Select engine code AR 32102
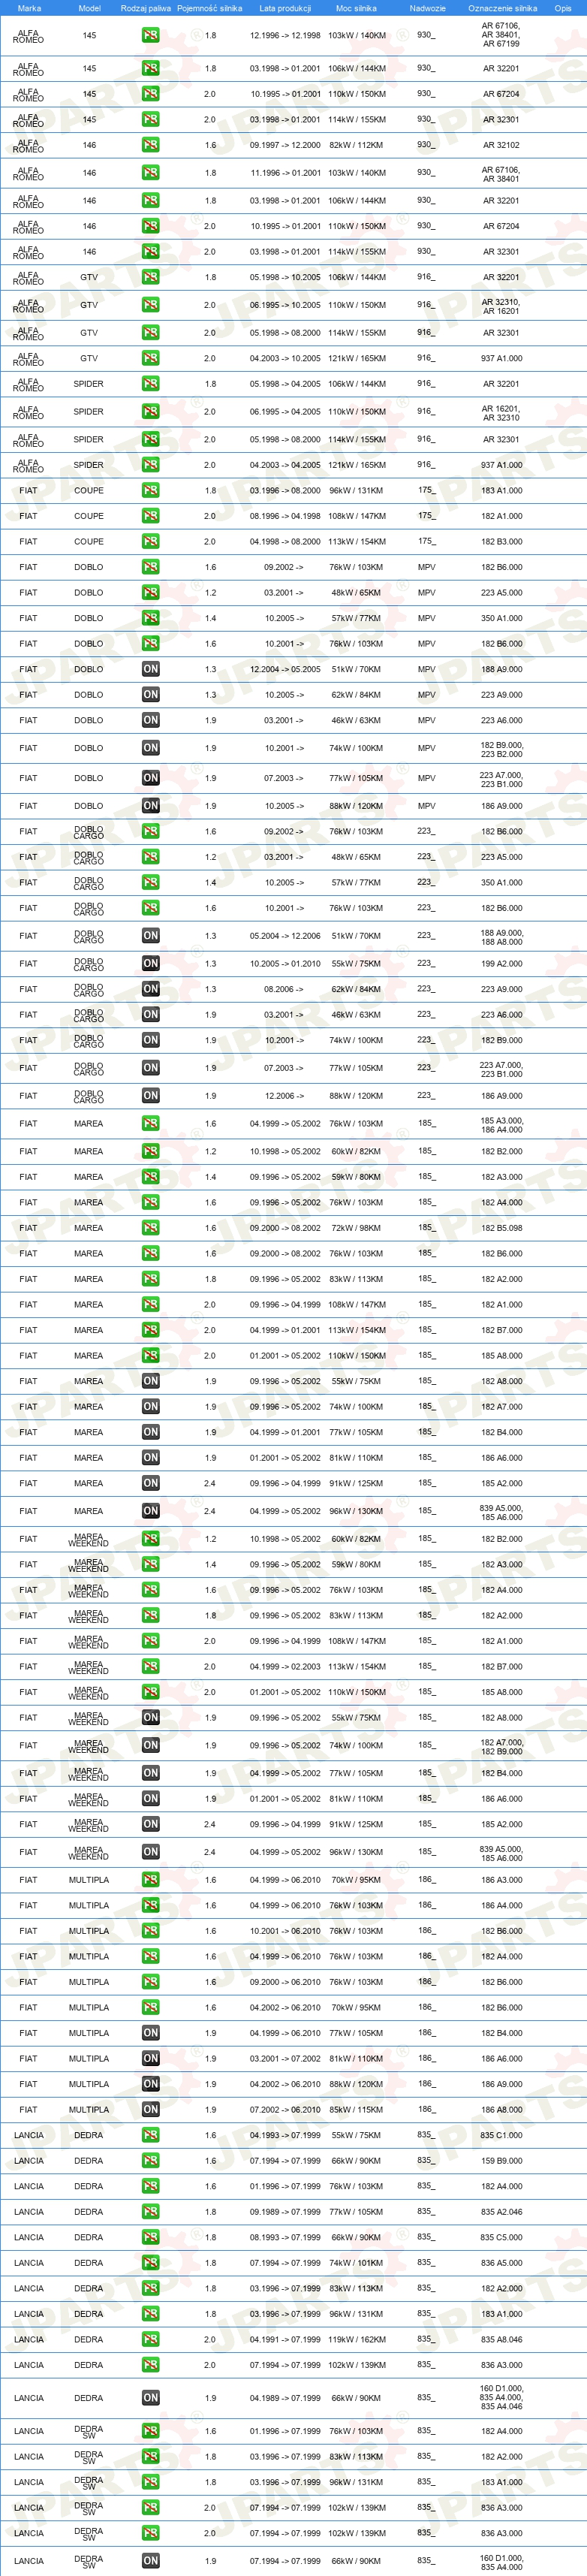The image size is (587, 2576). click(x=501, y=145)
